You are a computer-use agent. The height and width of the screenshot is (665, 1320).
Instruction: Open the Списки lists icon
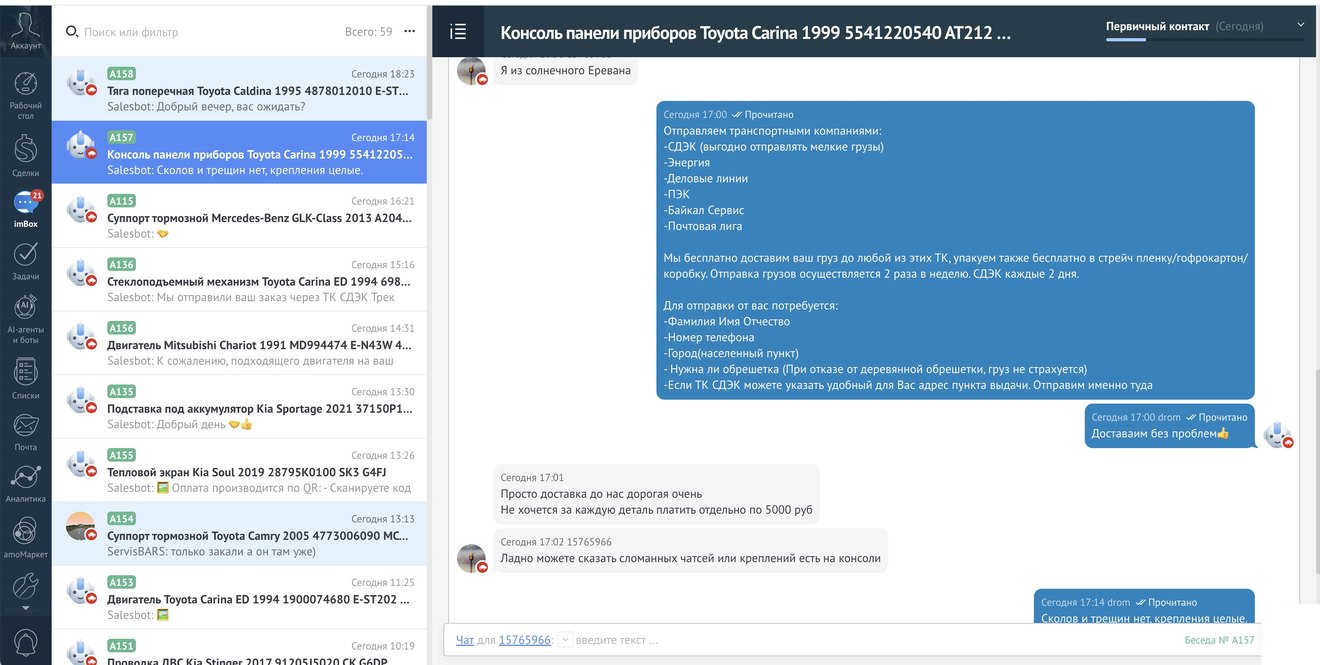[26, 379]
